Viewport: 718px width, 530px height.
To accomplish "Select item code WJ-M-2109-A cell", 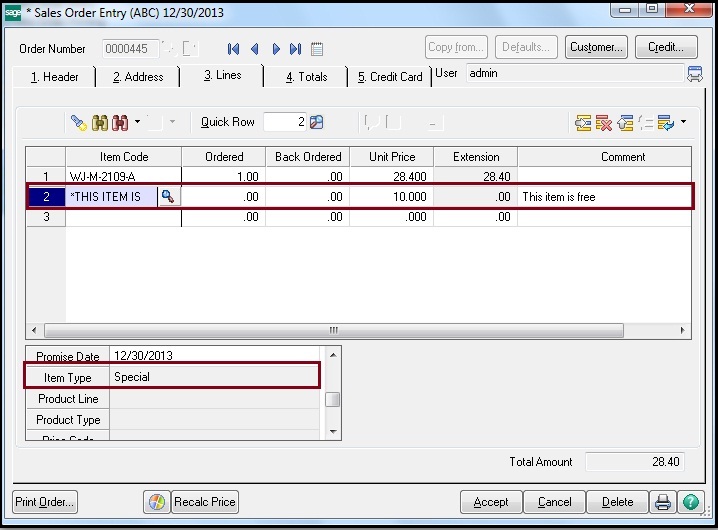I will tap(124, 176).
